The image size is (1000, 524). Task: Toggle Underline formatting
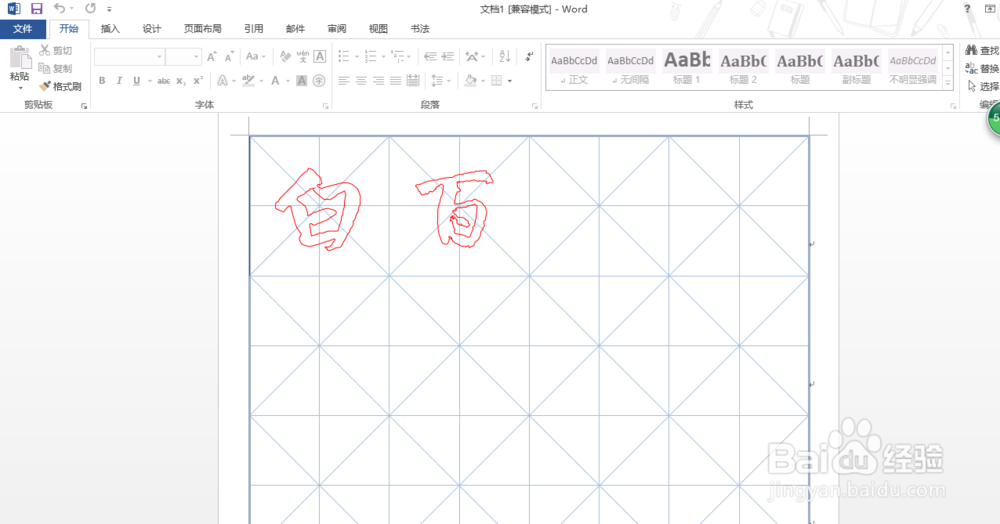point(136,81)
